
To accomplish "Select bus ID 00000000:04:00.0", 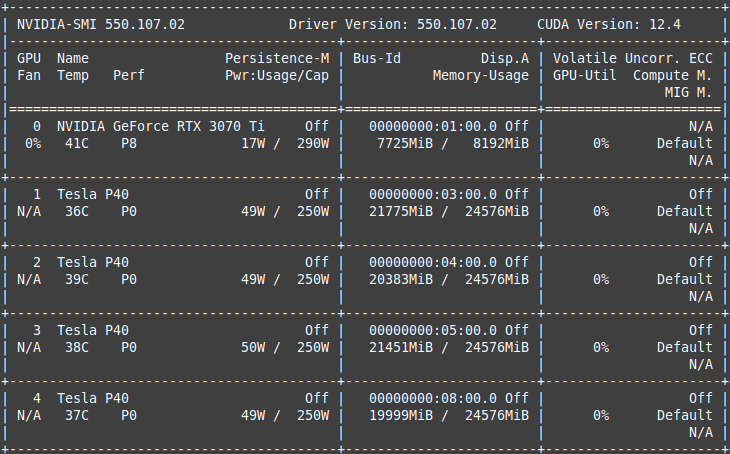I will (433, 262).
